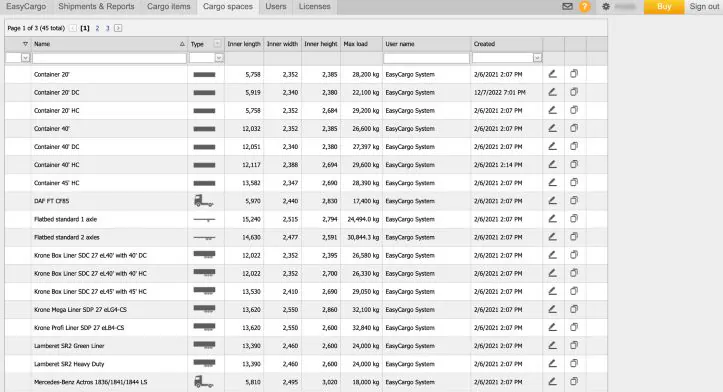Viewport: 723px width, 392px height.
Task: Sort by Inner width column
Action: tap(282, 44)
